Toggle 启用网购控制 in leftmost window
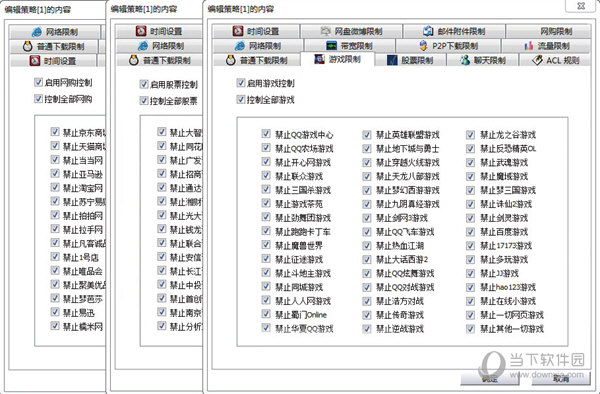Image resolution: width=600 pixels, height=394 pixels. point(38,82)
